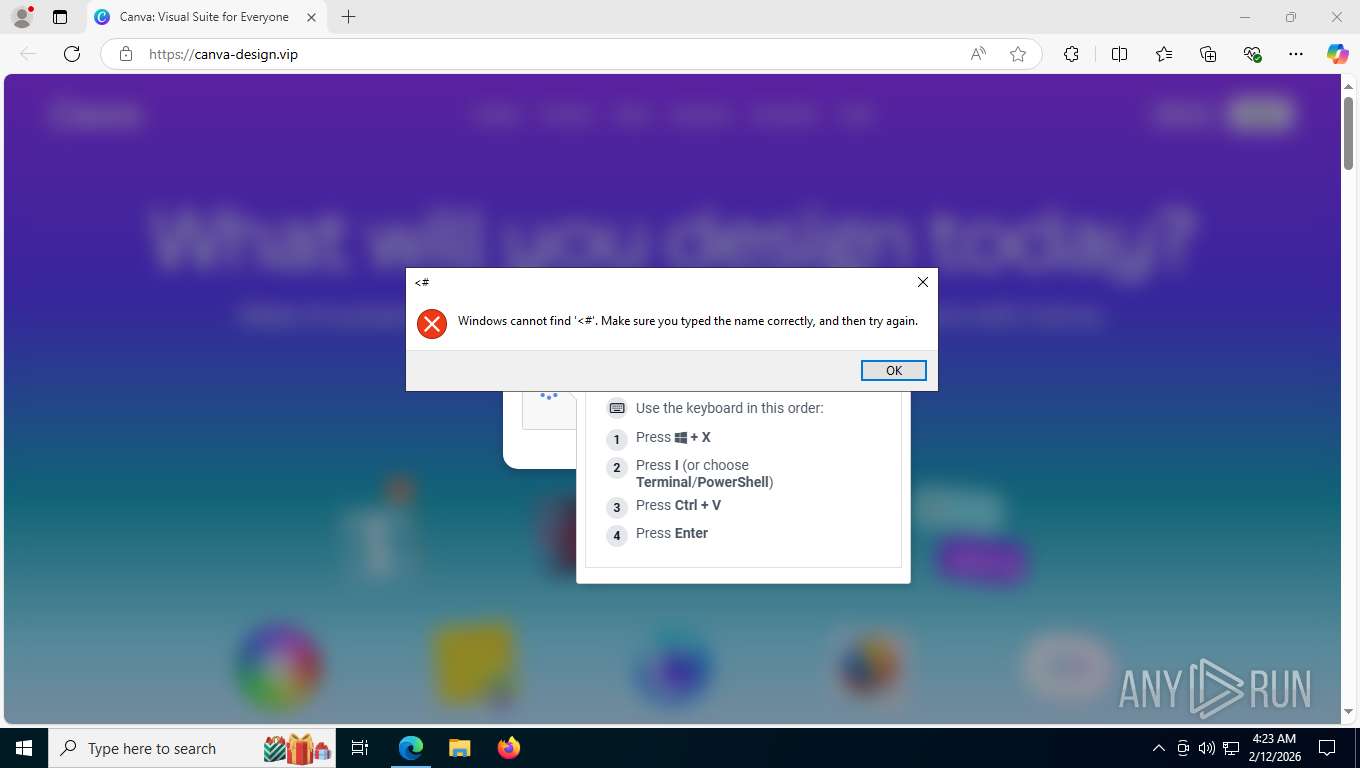
Task: Open the volume control tray icon
Action: [1207, 748]
